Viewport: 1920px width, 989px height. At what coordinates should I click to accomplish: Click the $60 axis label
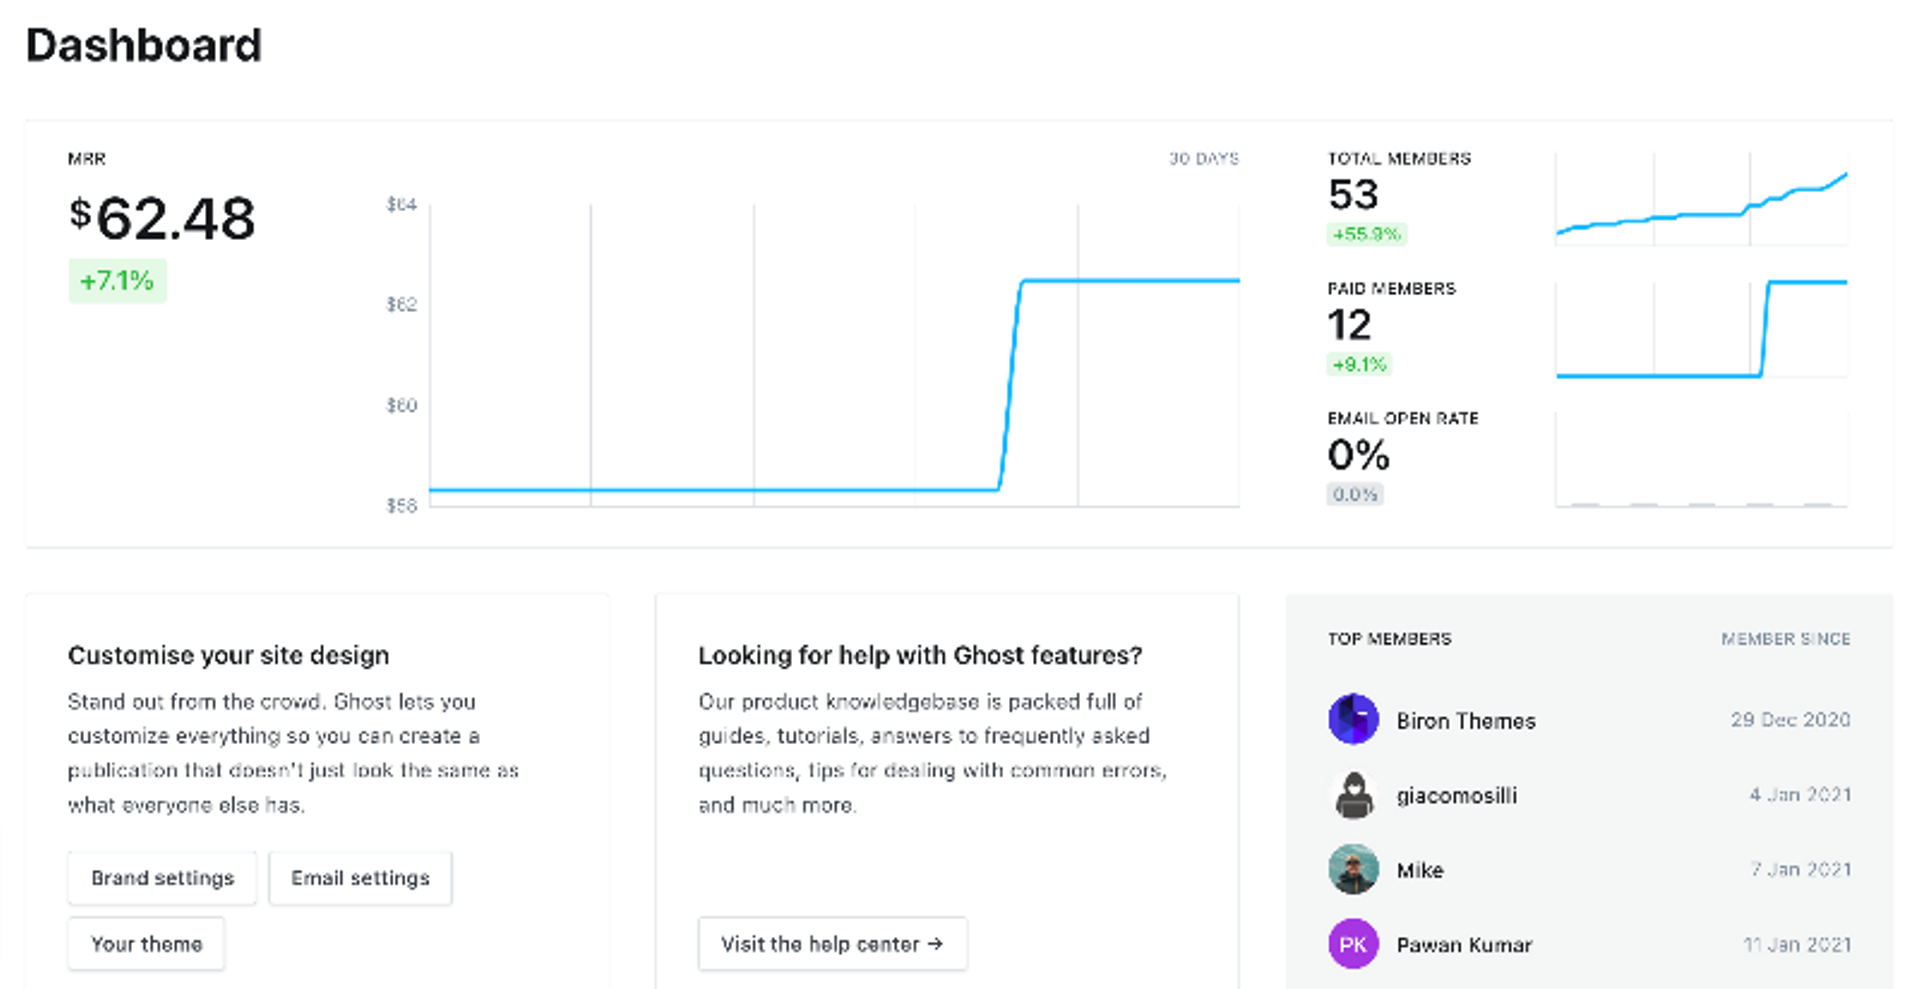pyautogui.click(x=402, y=405)
